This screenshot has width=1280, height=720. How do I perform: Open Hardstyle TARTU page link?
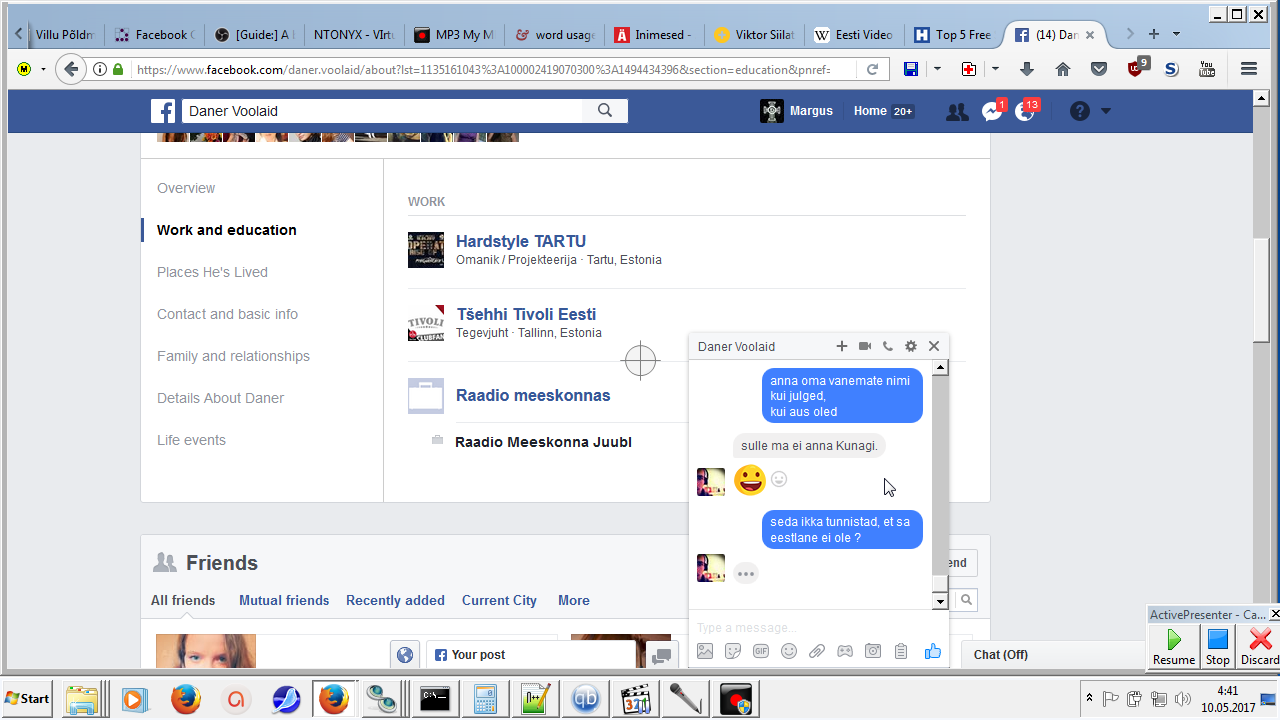tap(521, 241)
